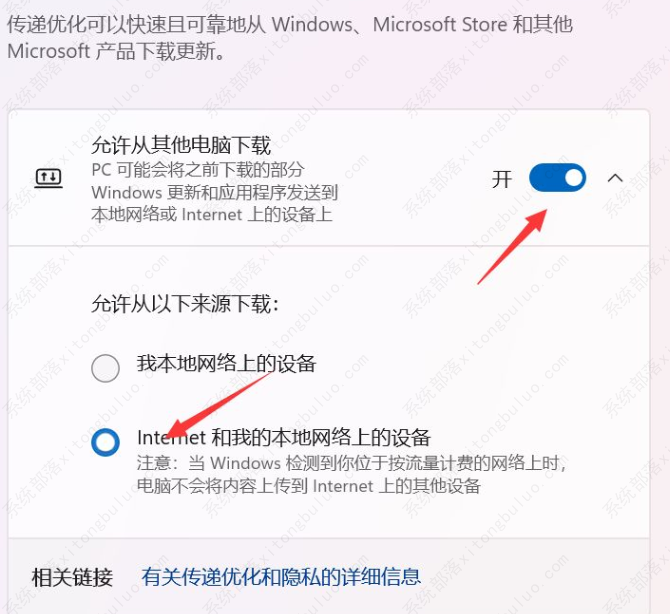Collapse the 允许从其他电脑下载 section chevron
Viewport: 670px width, 614px height.
click(x=615, y=178)
